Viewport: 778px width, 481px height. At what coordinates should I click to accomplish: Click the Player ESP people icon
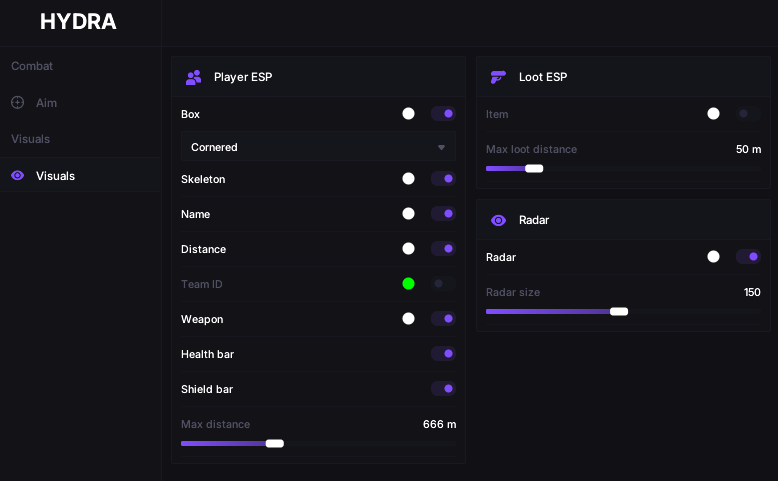click(194, 77)
